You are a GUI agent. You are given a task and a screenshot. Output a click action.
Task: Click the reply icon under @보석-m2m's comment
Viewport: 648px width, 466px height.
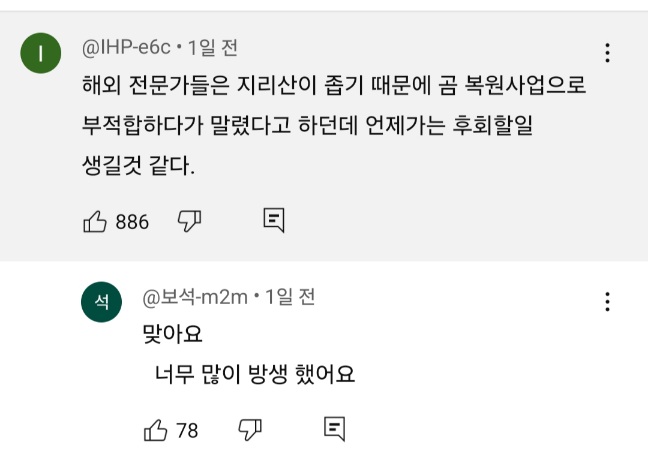(x=334, y=430)
